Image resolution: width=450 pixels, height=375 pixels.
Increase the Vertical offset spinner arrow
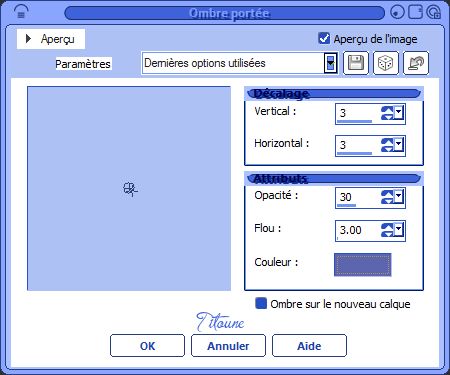tap(387, 110)
